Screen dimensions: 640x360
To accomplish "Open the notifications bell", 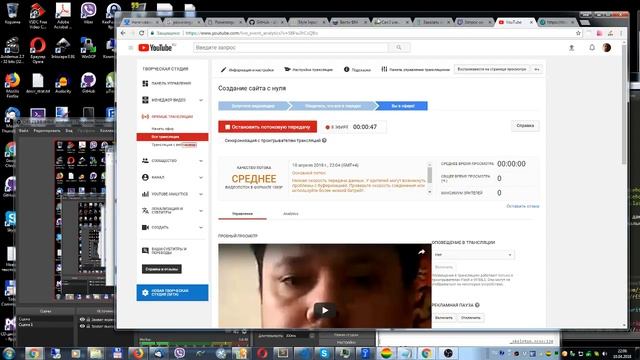I will pyautogui.click(x=592, y=47).
